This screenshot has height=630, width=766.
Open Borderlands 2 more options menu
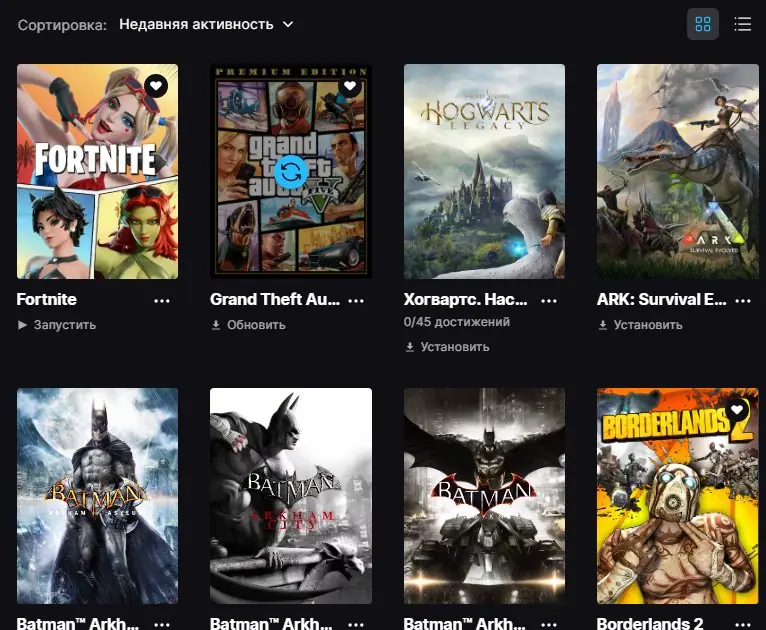pos(743,624)
